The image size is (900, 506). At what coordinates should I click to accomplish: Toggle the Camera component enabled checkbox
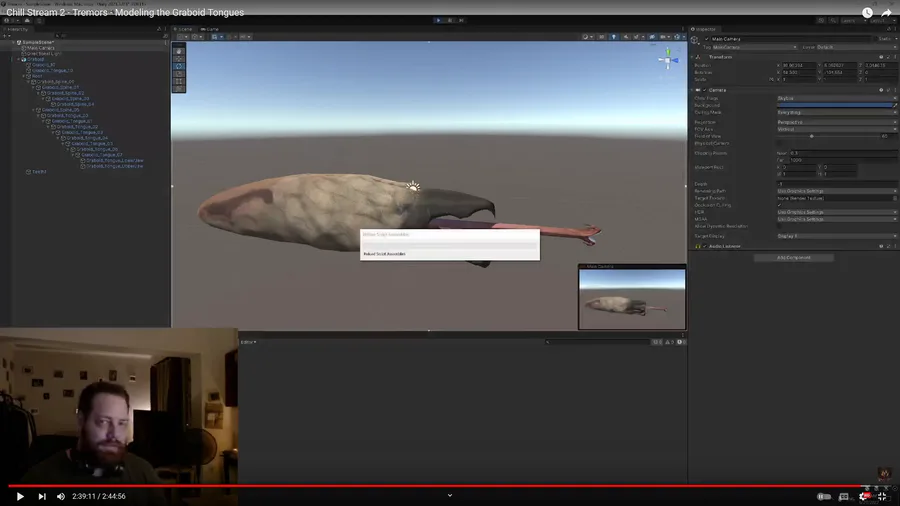coord(705,90)
